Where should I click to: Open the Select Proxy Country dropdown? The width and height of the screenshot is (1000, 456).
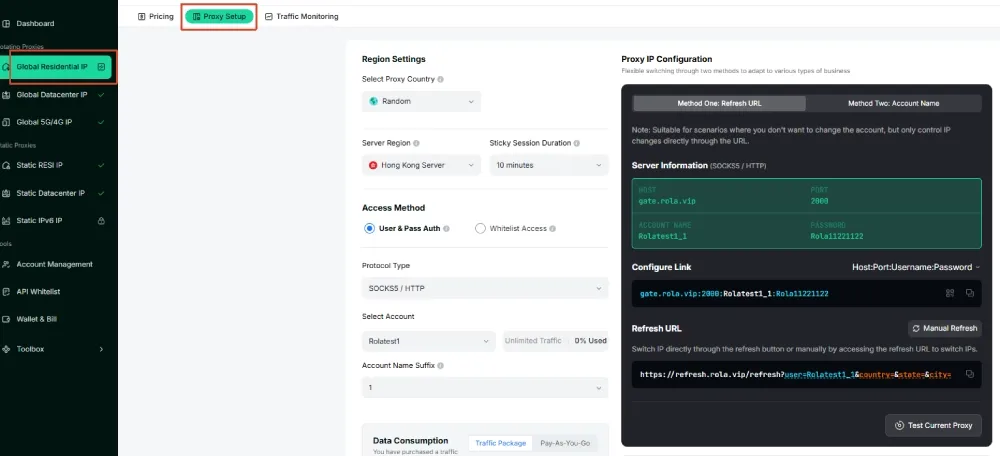tap(422, 101)
